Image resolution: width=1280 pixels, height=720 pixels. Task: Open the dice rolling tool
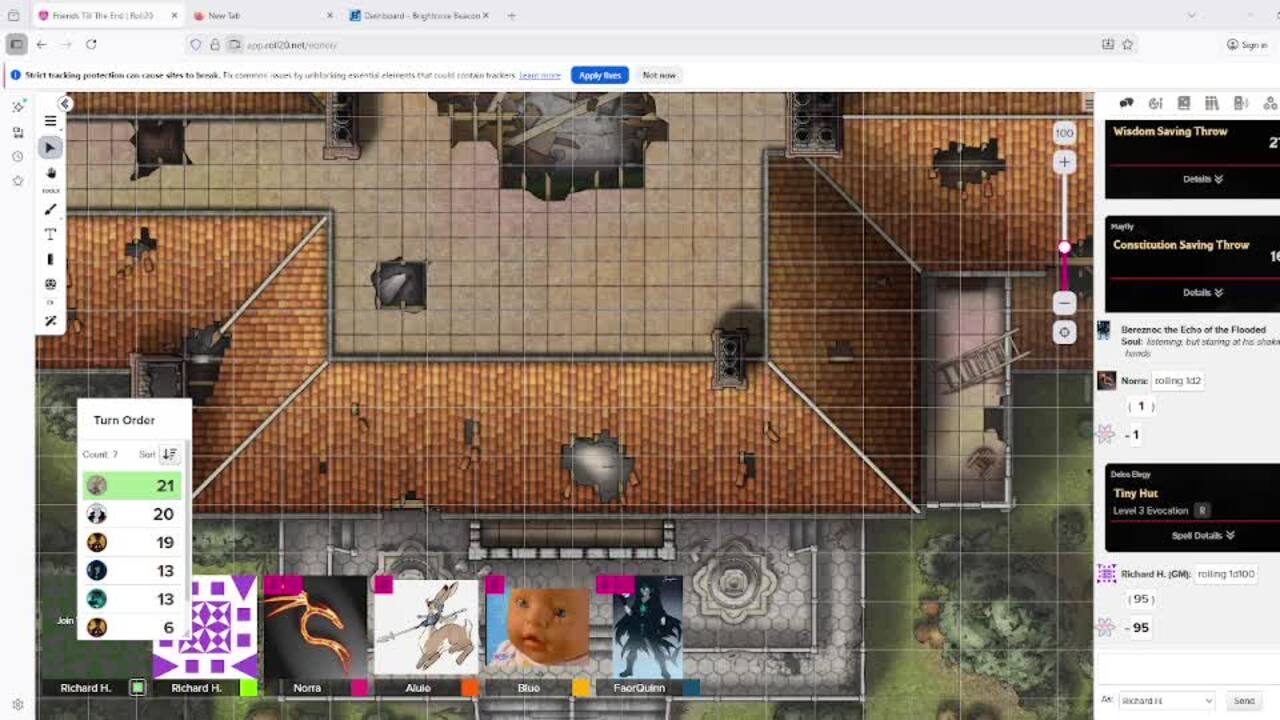50,285
